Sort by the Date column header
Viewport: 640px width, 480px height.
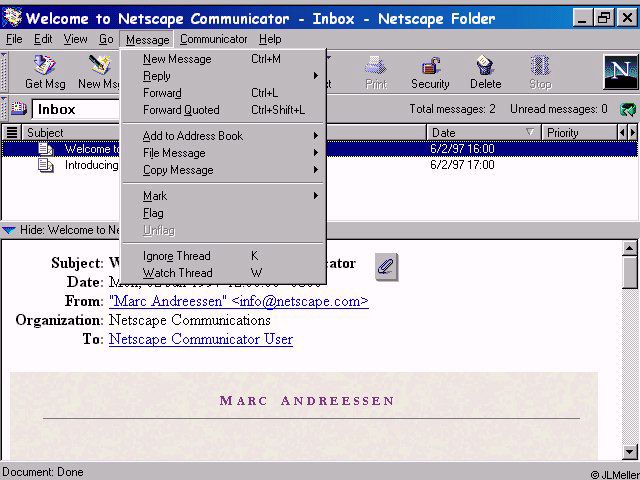[x=484, y=133]
